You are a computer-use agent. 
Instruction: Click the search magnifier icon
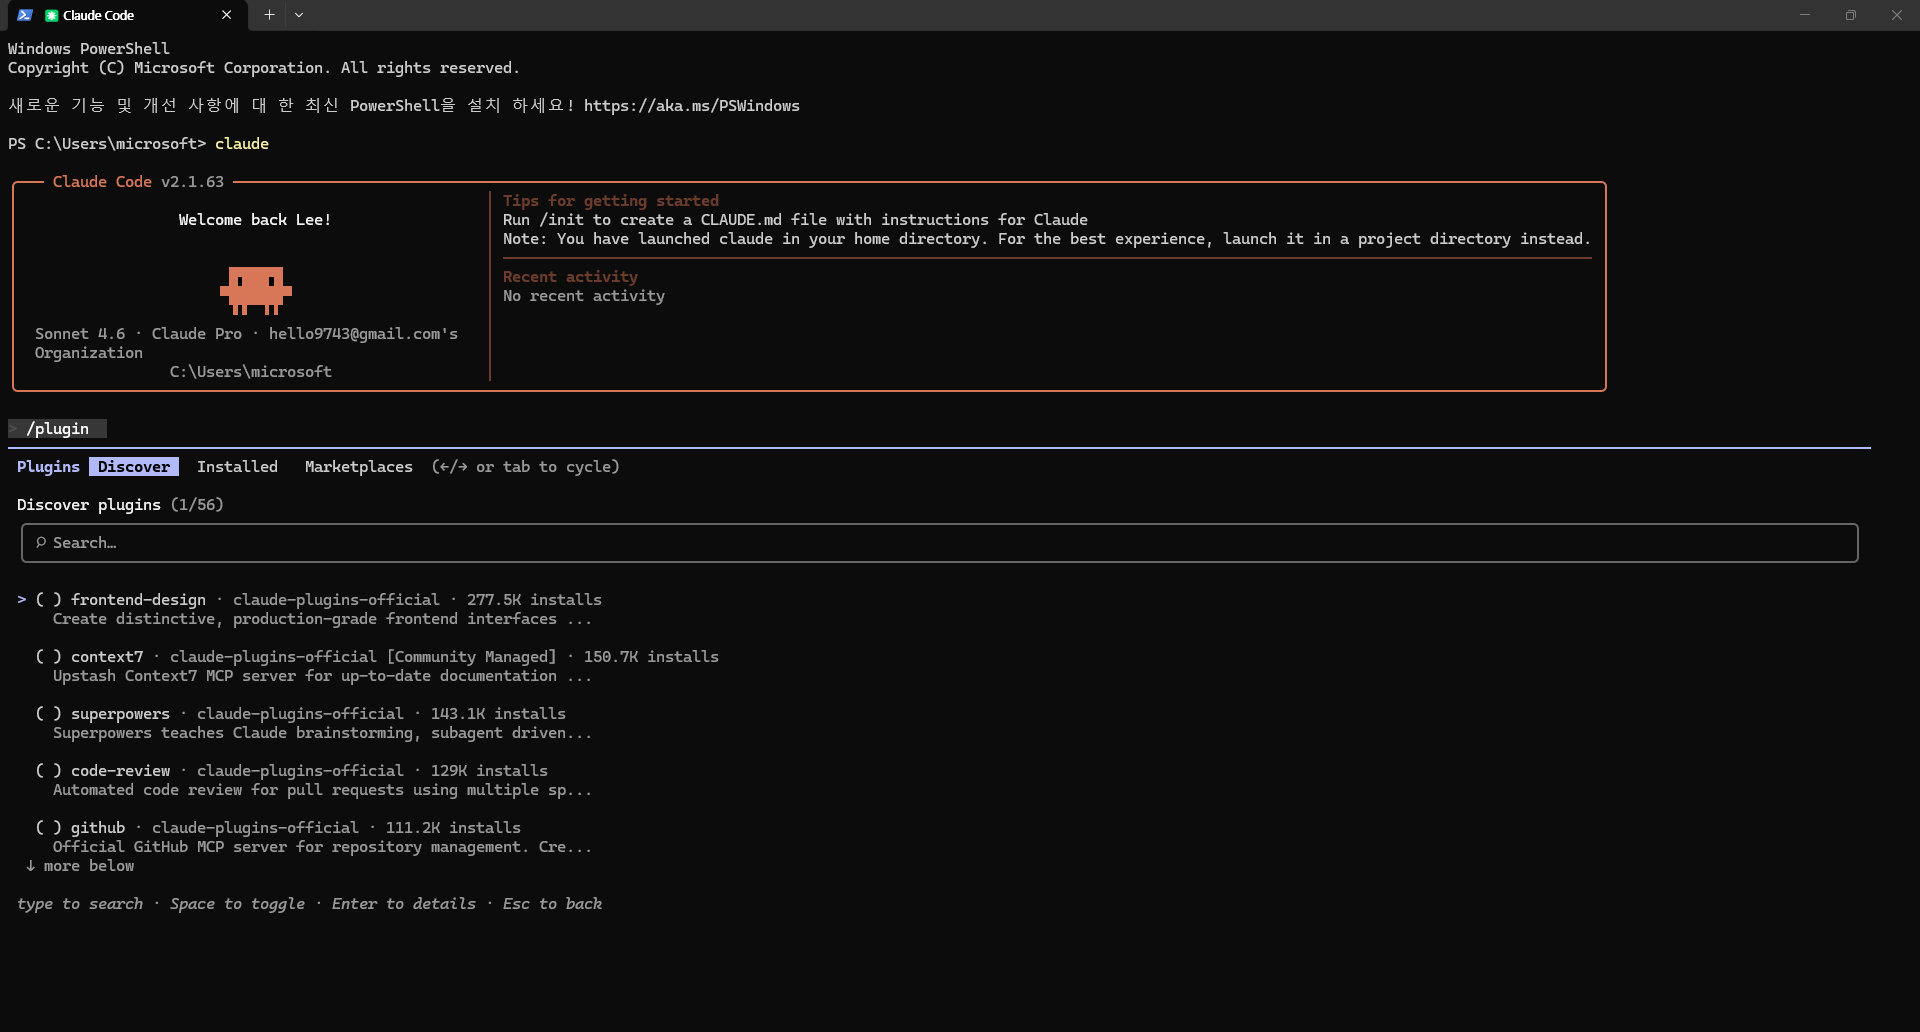[x=41, y=542]
